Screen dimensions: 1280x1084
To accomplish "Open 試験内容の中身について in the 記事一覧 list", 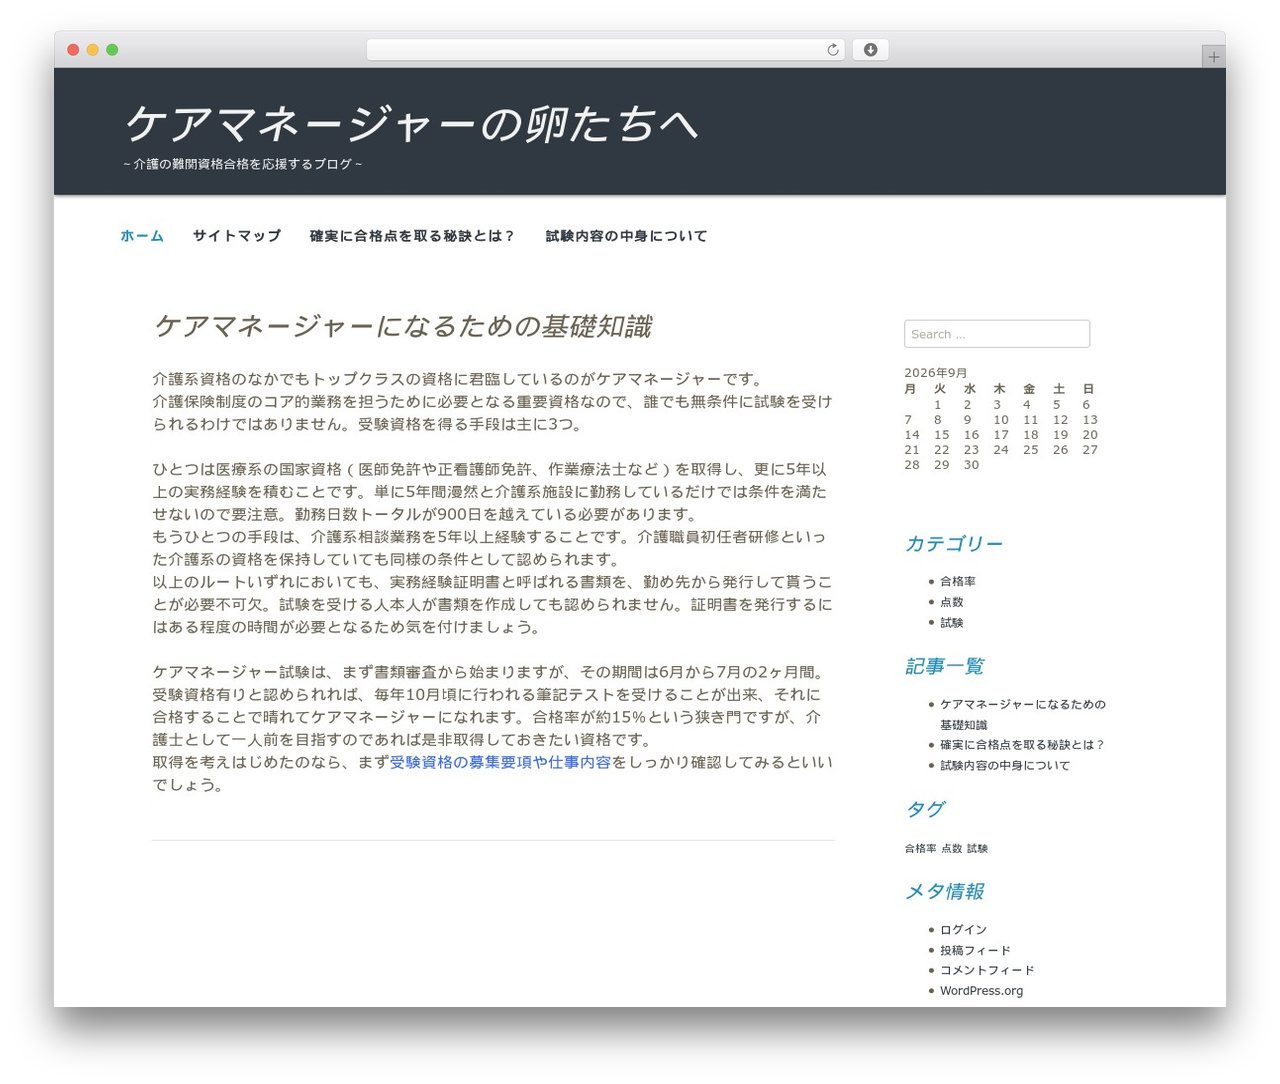I will pos(1005,765).
